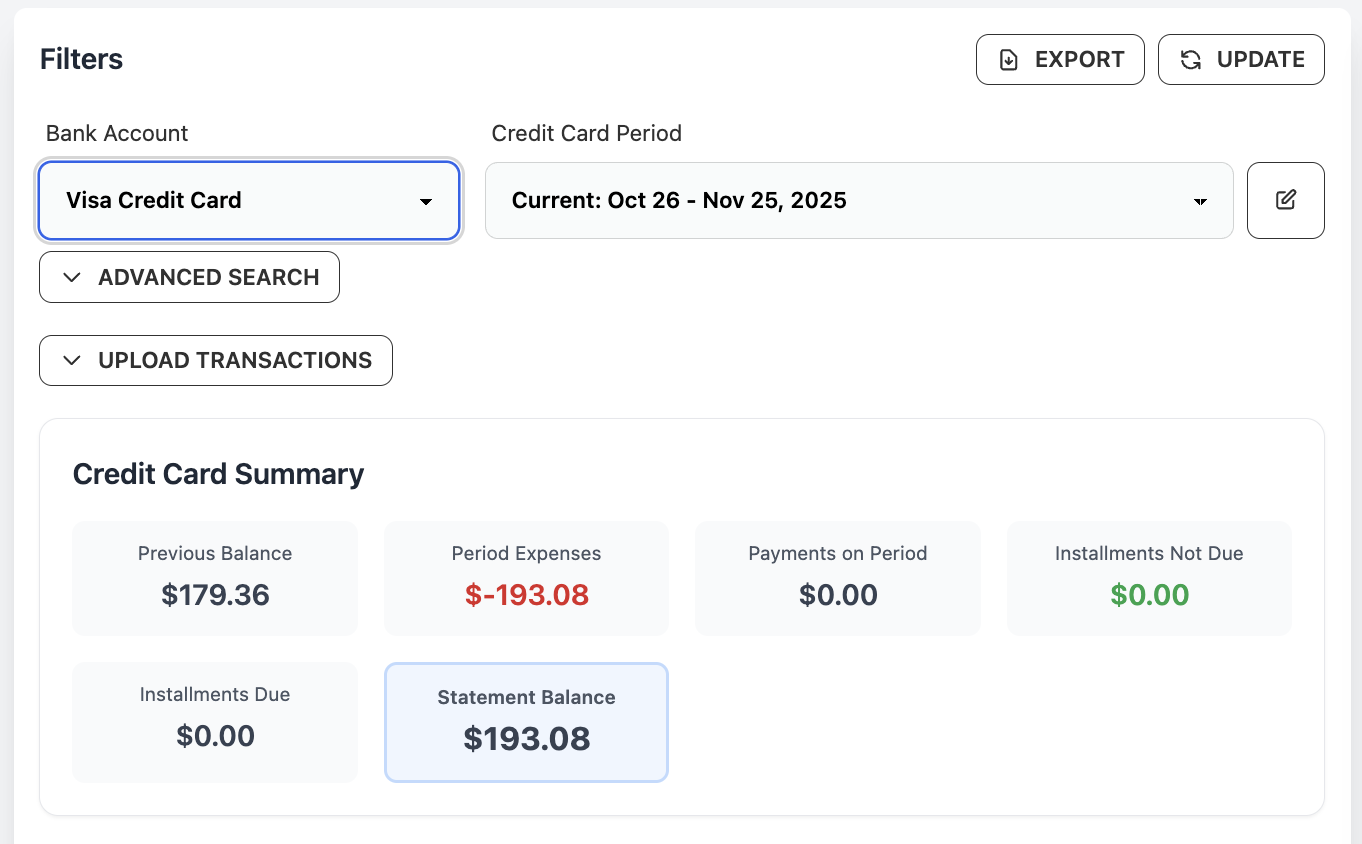Click the caret arrow in Credit Card Period selector
Image resolution: width=1362 pixels, height=844 pixels.
[x=1201, y=200]
